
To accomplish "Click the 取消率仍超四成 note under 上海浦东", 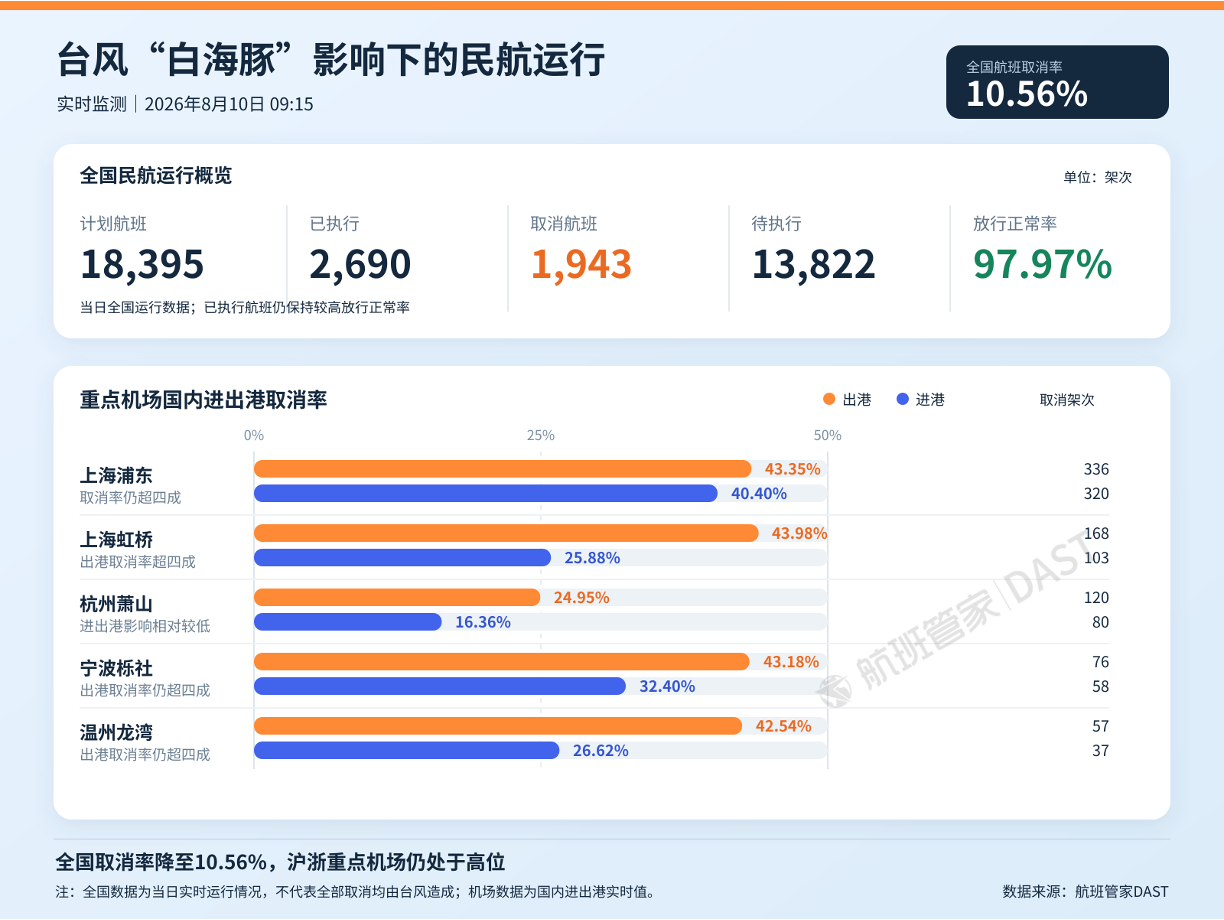I will point(131,498).
